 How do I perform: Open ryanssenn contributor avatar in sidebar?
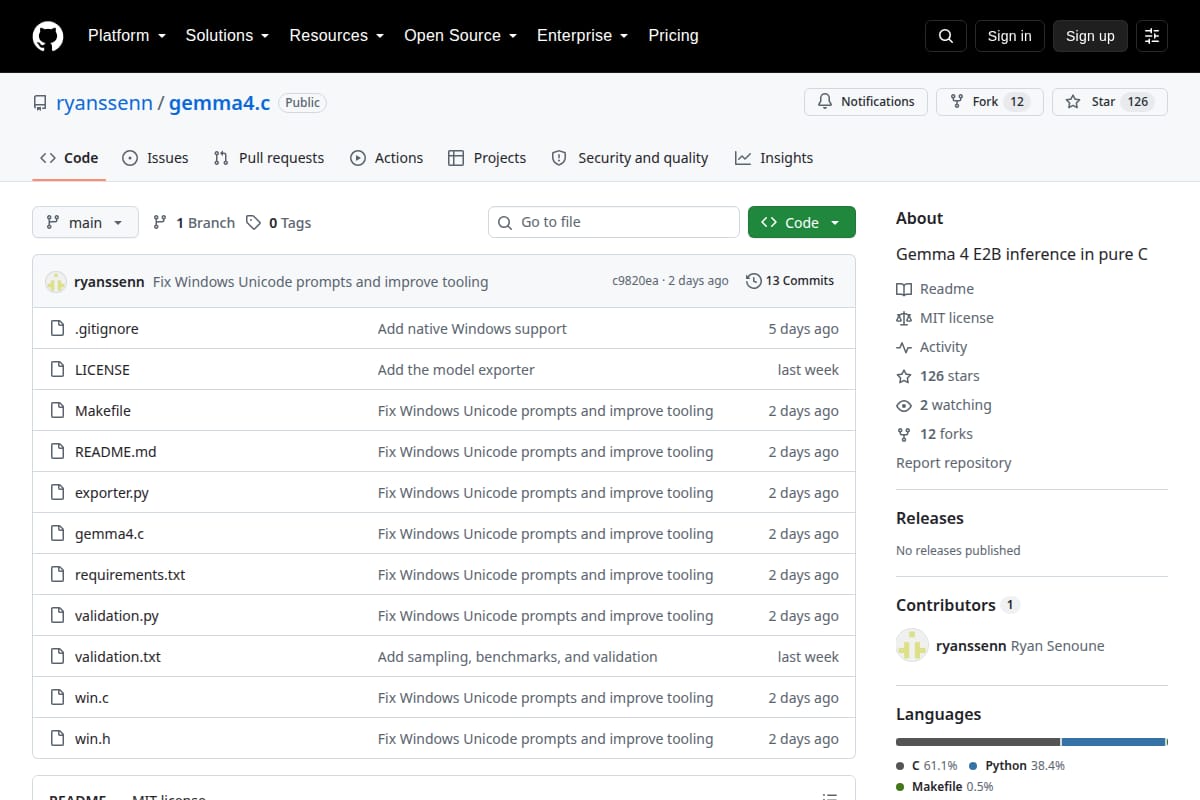(x=912, y=645)
